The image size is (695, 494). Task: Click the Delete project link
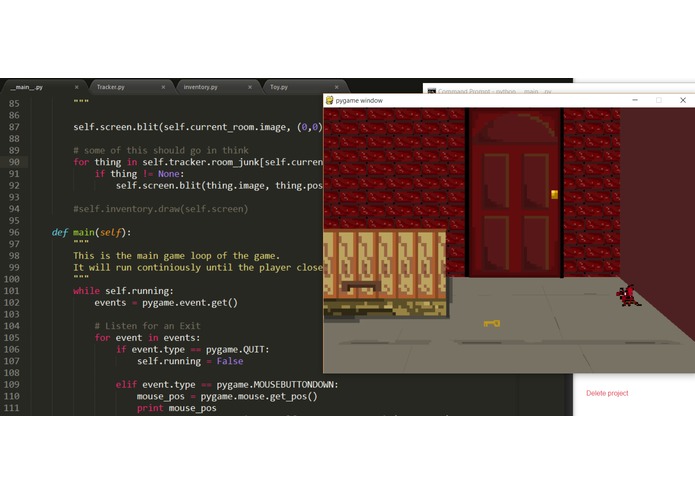607,393
